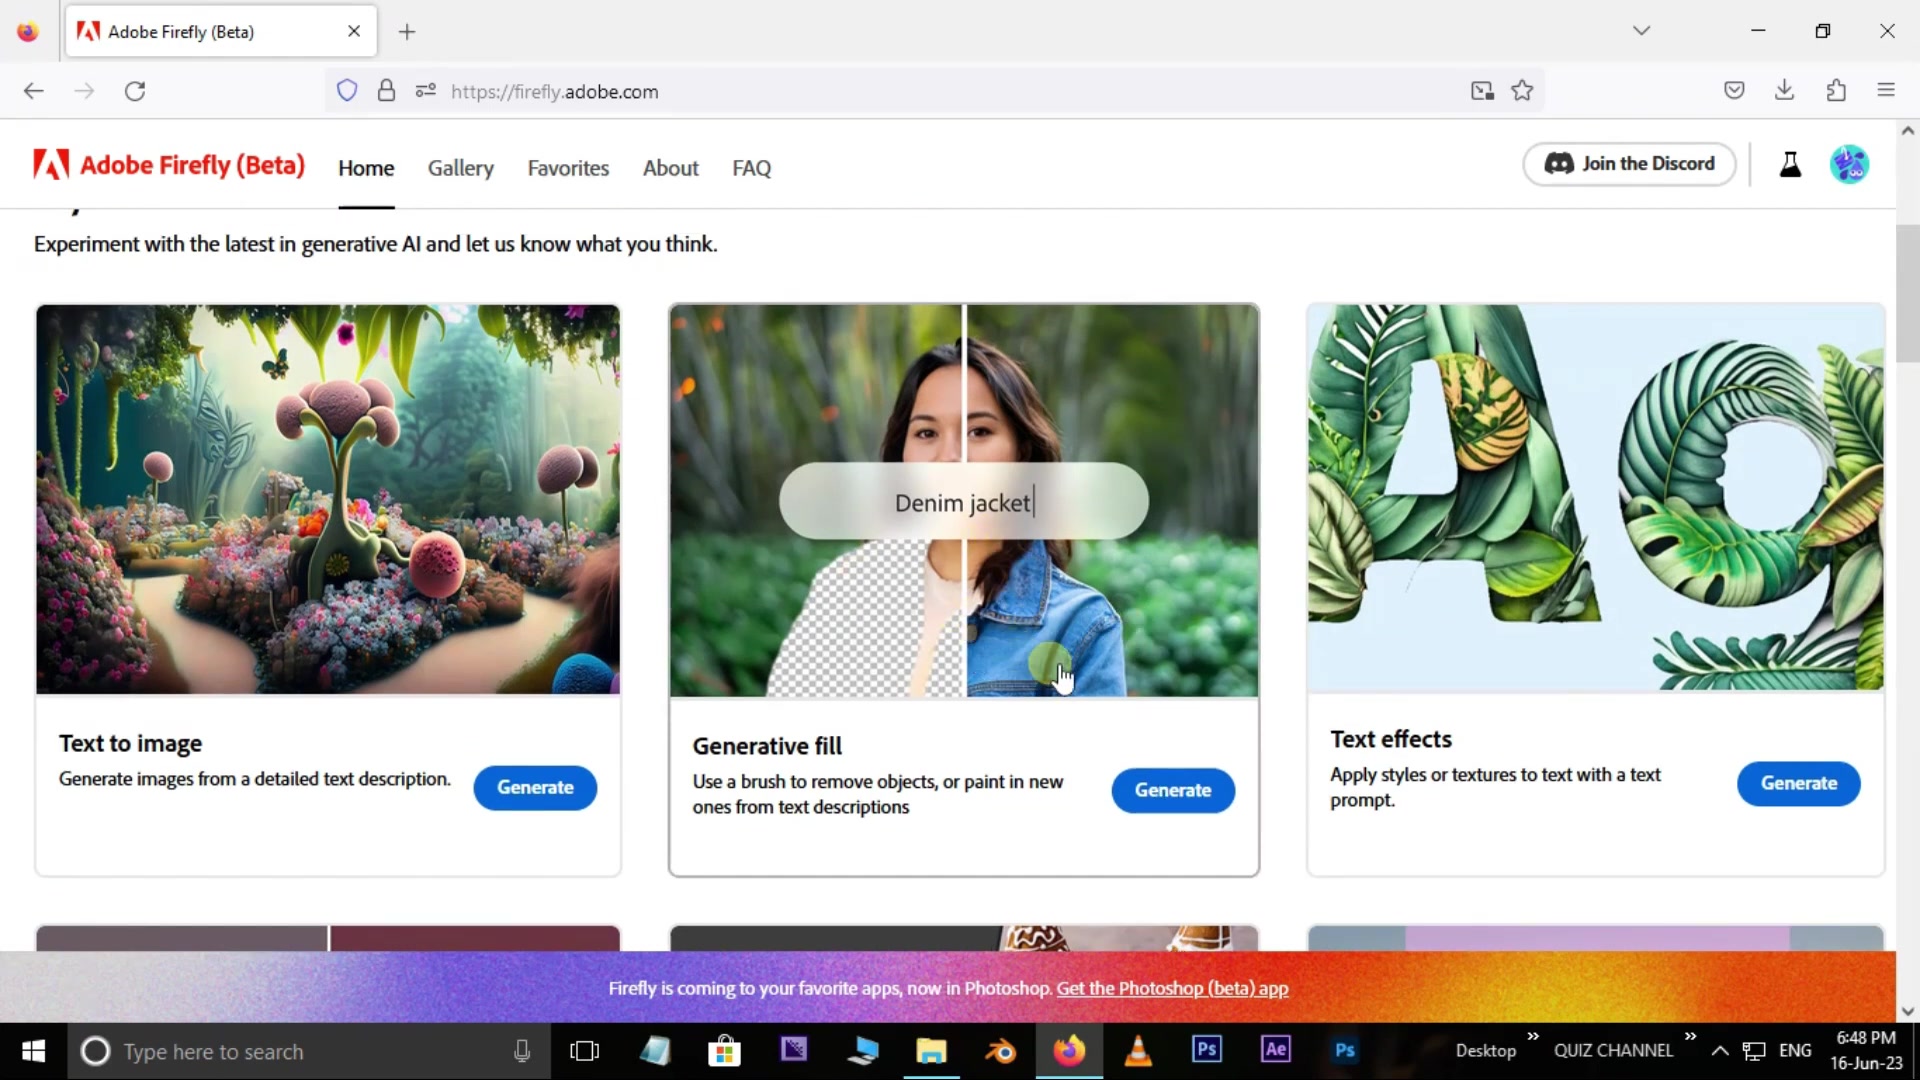Open the Windows Start menu
Screen dimensions: 1920x1080
click(x=33, y=1051)
